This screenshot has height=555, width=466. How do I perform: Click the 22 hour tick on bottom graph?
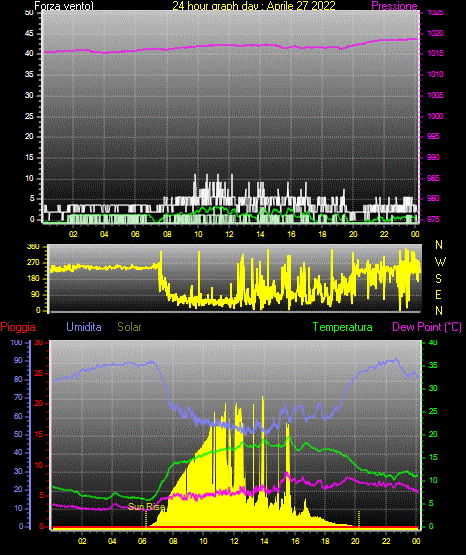click(386, 541)
